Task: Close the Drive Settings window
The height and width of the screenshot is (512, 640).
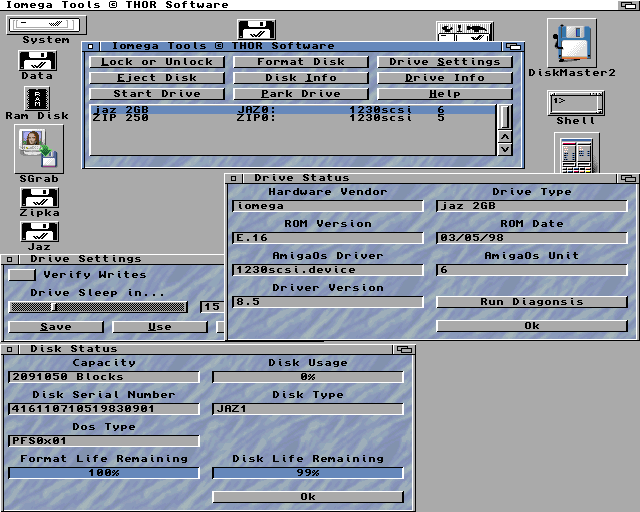Action: tap(9, 259)
